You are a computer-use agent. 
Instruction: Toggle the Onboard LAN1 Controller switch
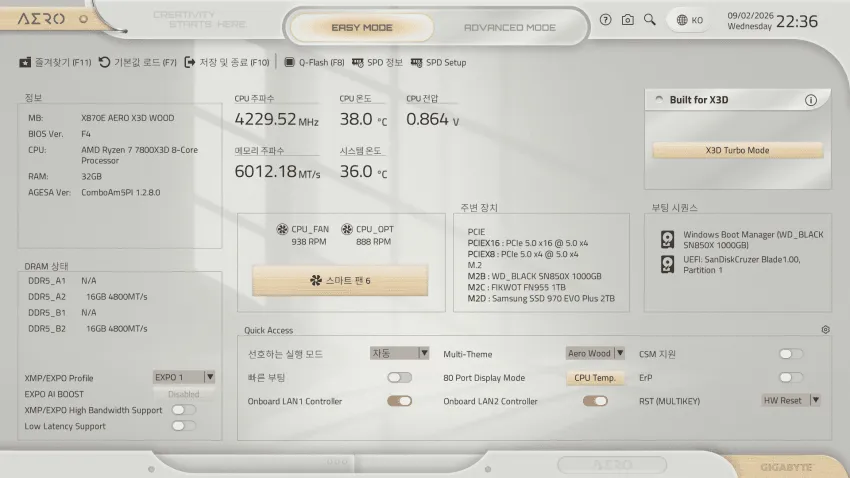(x=400, y=401)
